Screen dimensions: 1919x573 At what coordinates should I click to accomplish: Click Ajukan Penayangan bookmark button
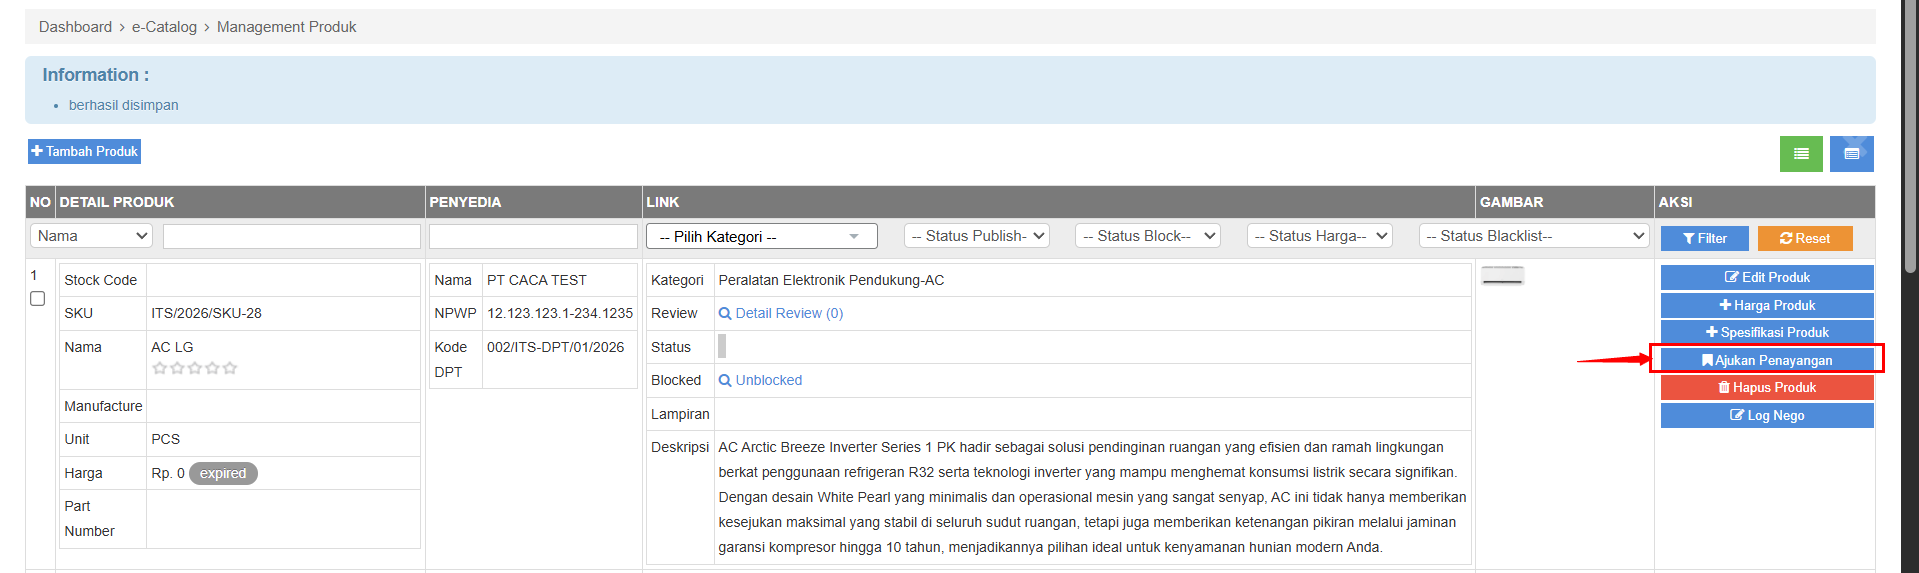pos(1766,360)
